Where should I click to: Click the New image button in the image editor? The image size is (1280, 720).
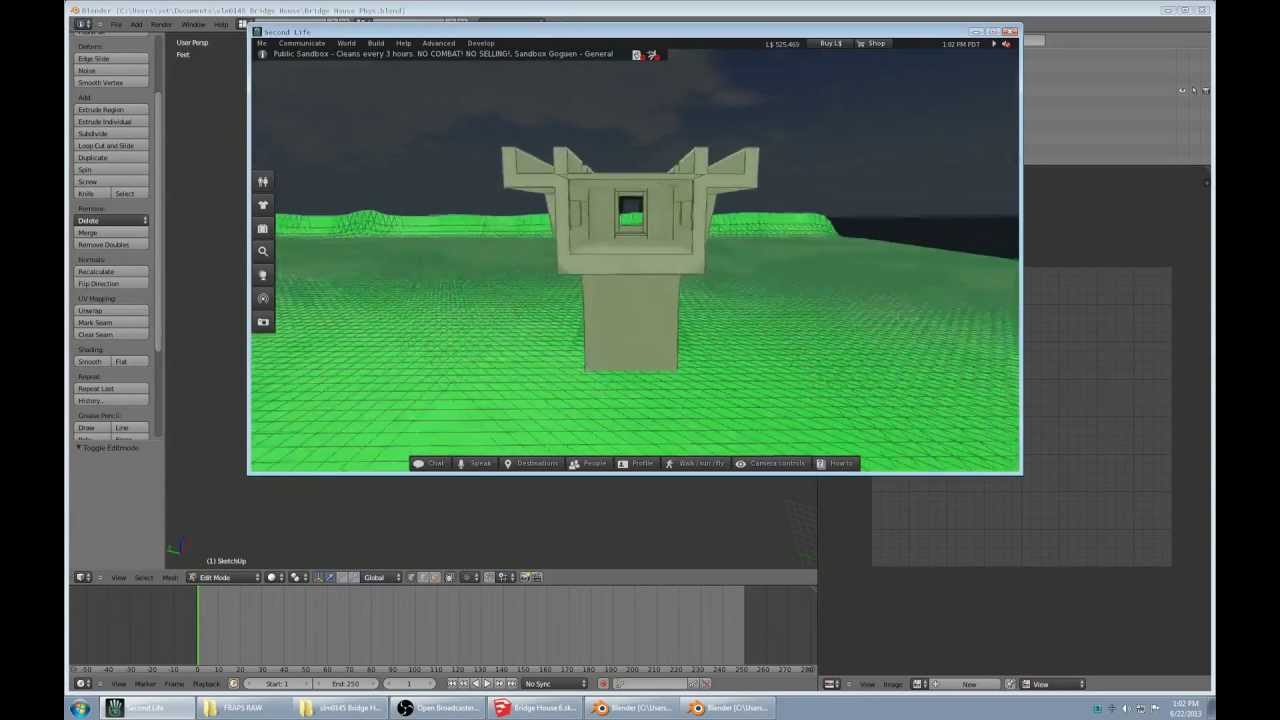tap(969, 684)
